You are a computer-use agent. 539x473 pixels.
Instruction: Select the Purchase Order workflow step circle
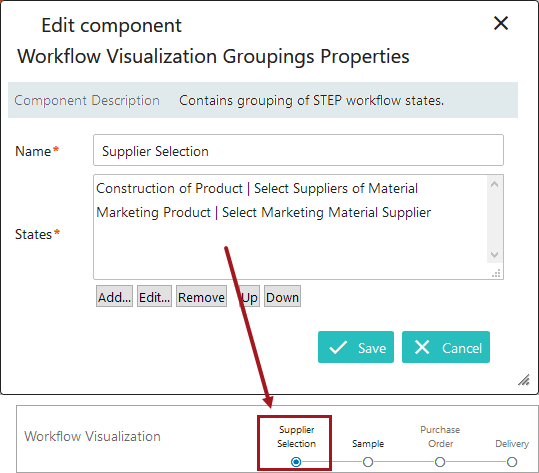coord(440,462)
